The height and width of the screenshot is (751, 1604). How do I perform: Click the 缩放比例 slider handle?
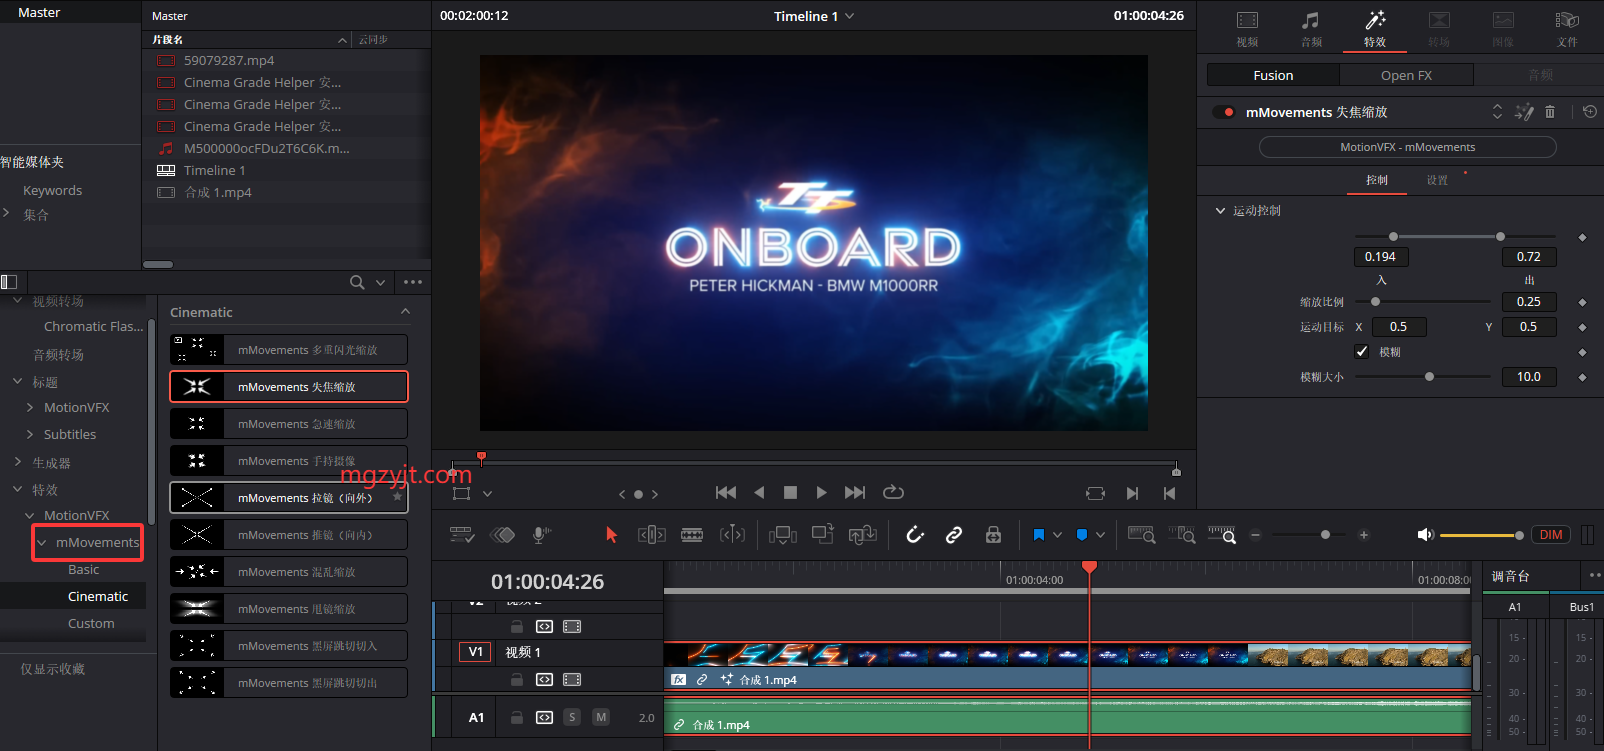pos(1375,302)
